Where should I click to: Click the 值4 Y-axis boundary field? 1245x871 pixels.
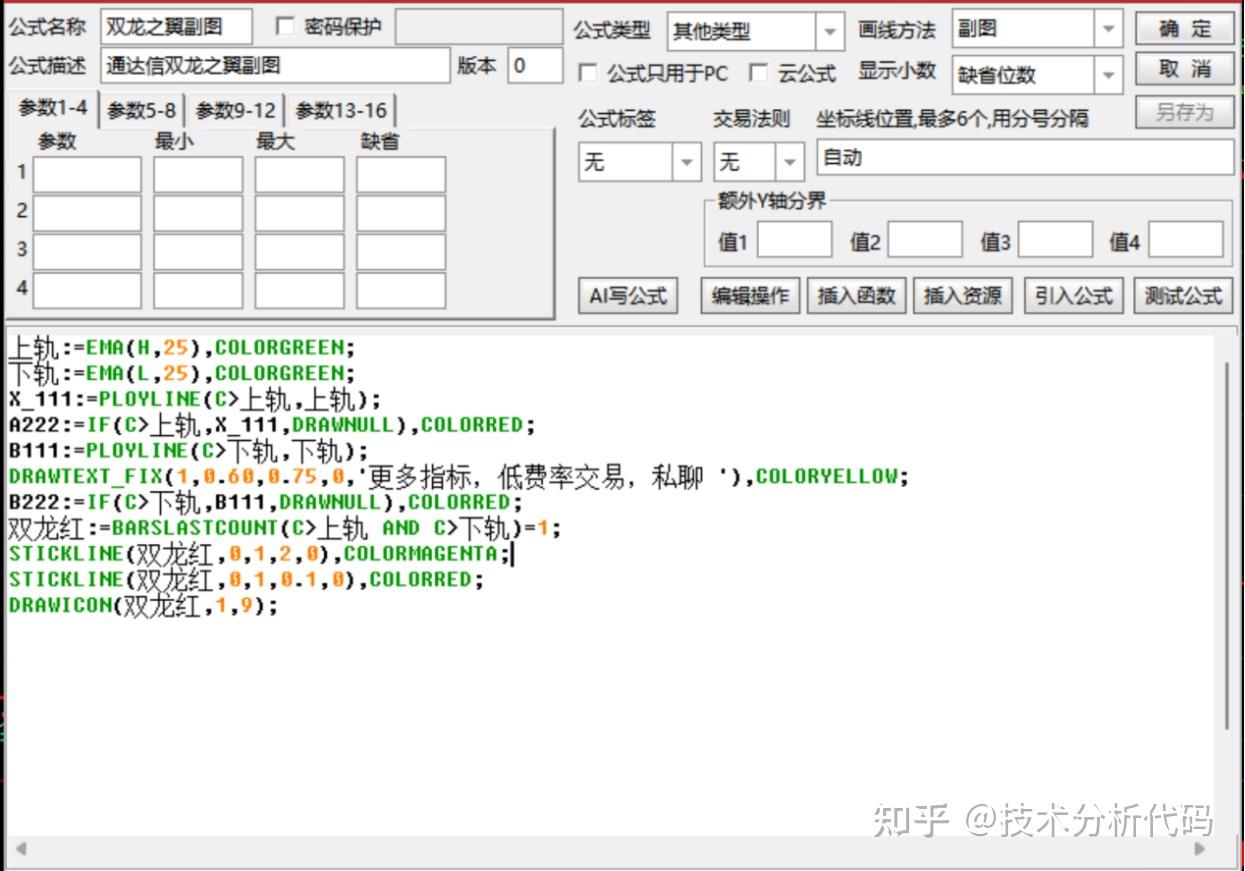tap(1186, 241)
